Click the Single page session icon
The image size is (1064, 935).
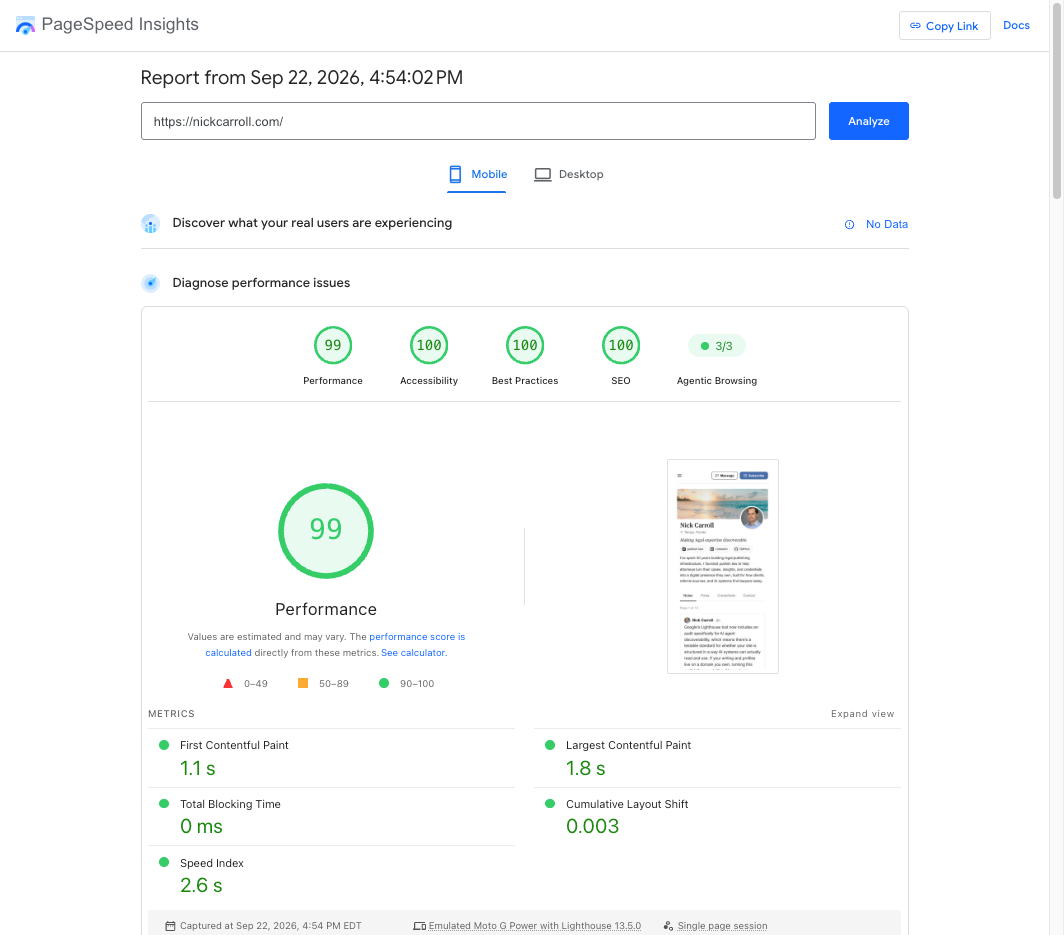click(x=668, y=926)
